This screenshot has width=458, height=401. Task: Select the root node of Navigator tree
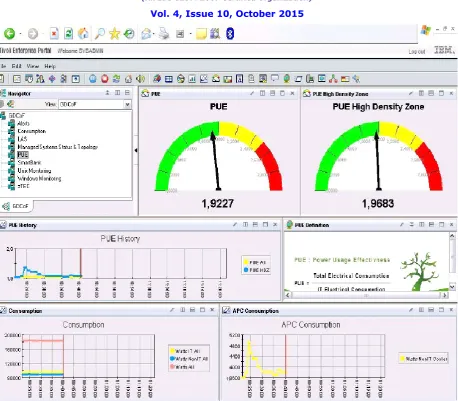coord(16,115)
